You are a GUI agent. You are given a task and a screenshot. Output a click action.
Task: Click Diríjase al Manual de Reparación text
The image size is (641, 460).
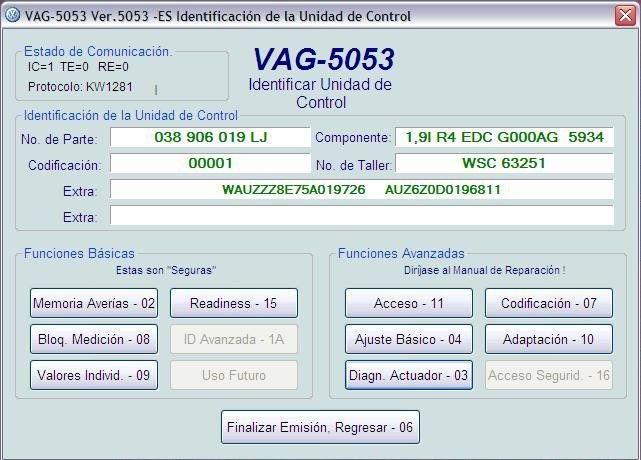pos(485,270)
